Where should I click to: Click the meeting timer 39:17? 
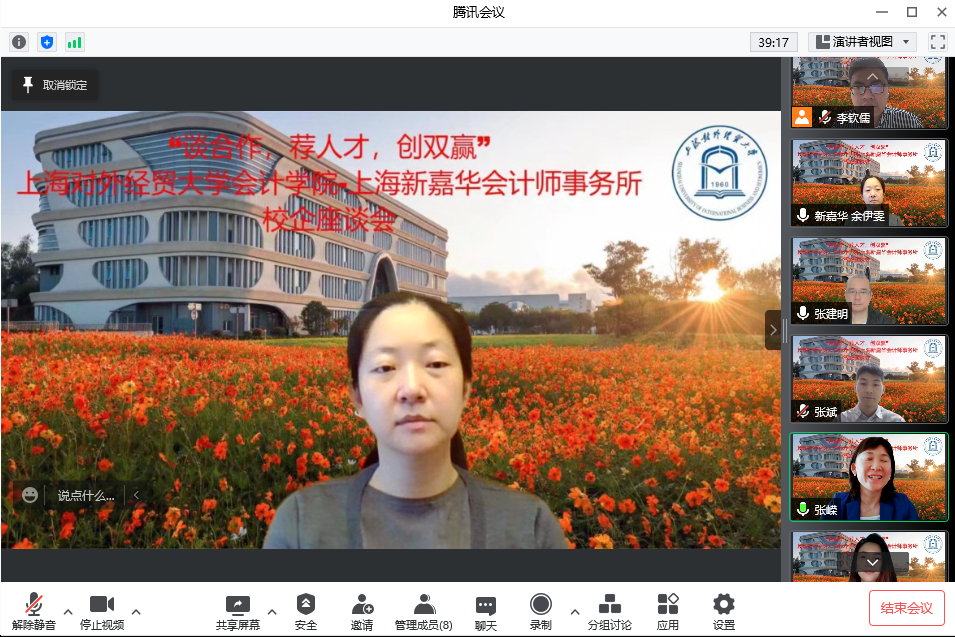774,42
